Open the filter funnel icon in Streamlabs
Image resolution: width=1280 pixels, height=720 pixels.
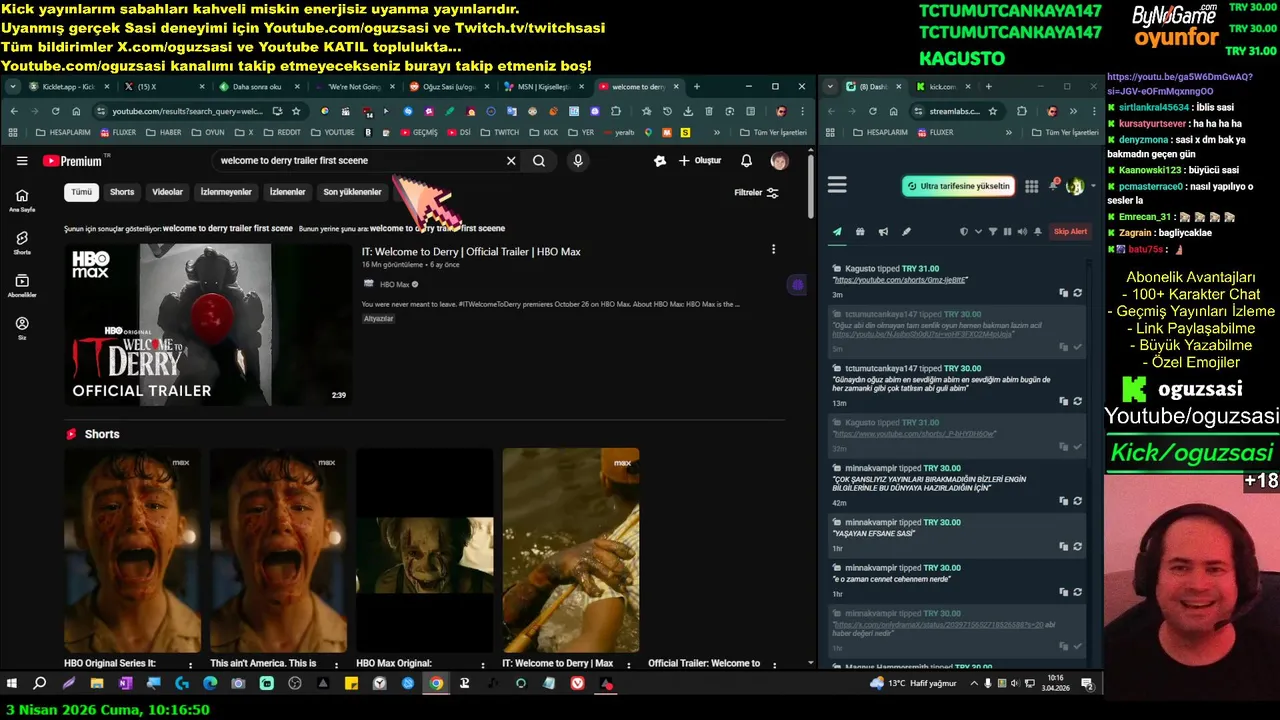tap(993, 232)
